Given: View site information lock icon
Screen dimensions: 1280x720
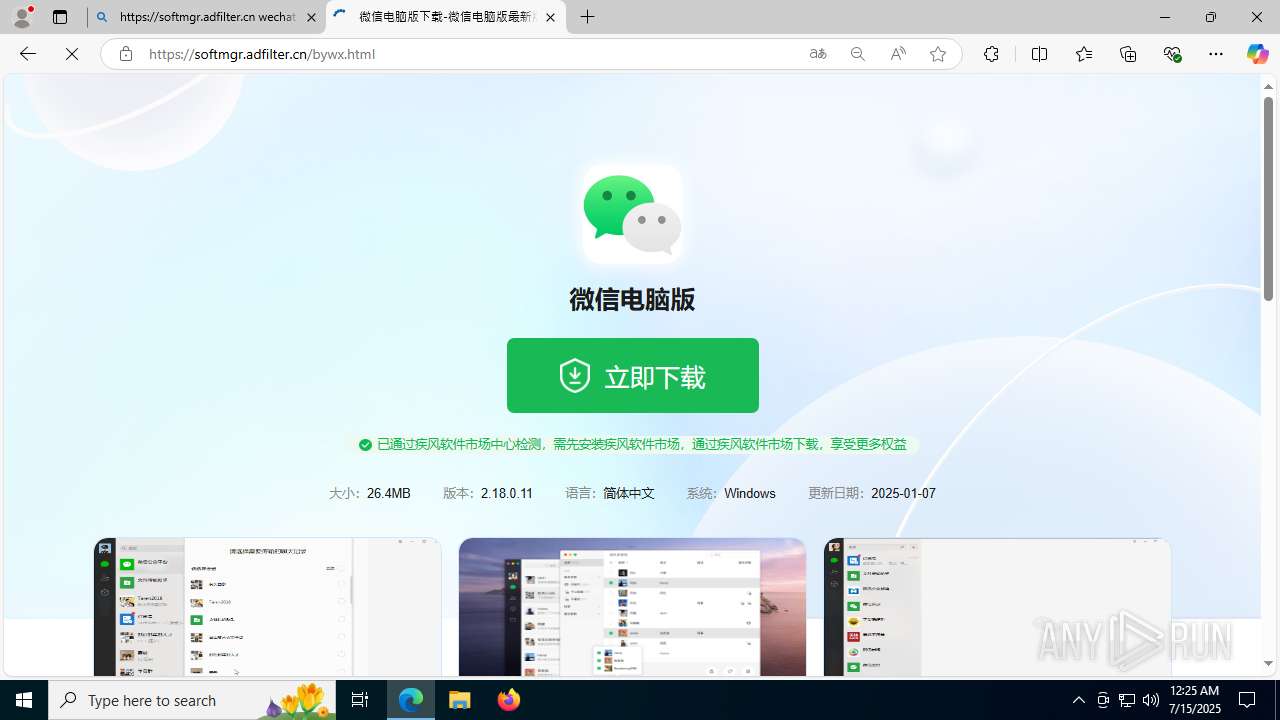Looking at the screenshot, I should coord(125,54).
